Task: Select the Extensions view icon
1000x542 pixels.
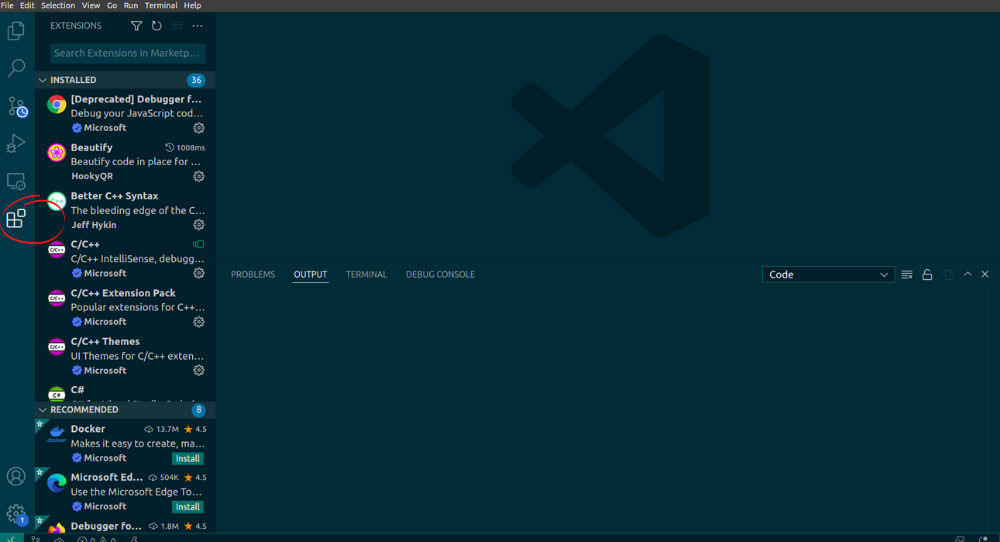Action: point(16,219)
